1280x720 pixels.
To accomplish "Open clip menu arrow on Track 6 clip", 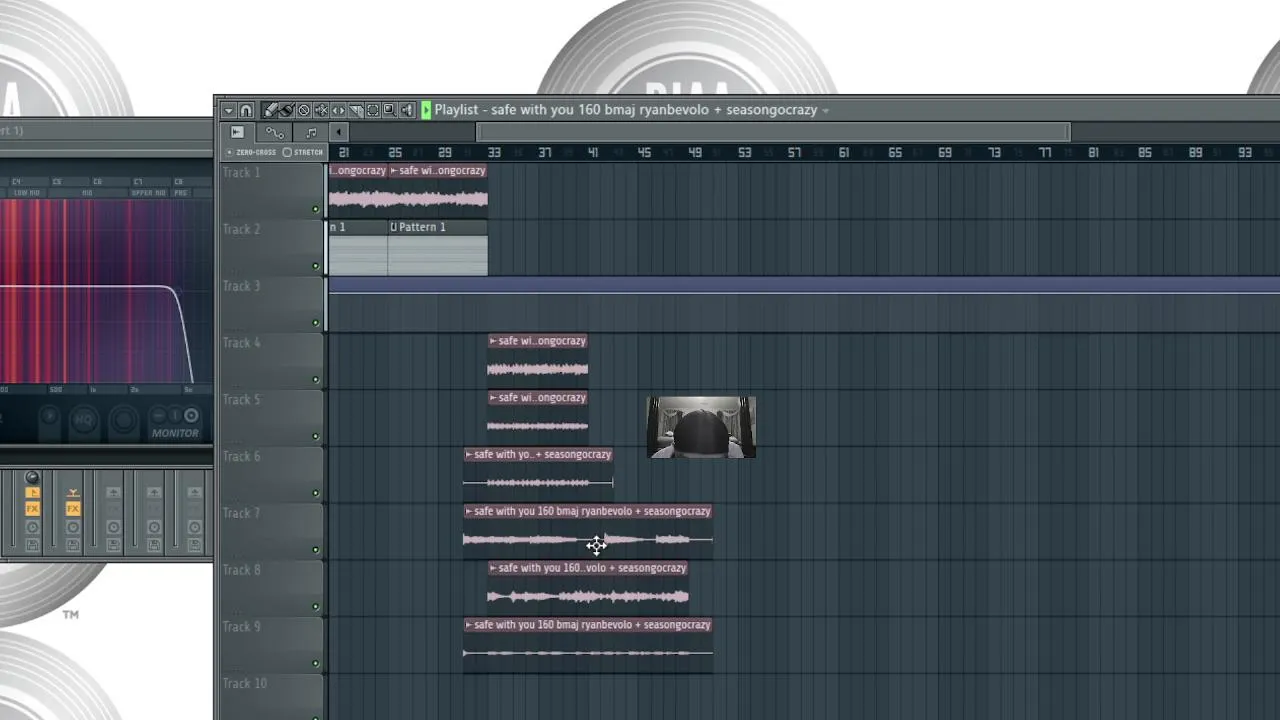I will point(469,455).
